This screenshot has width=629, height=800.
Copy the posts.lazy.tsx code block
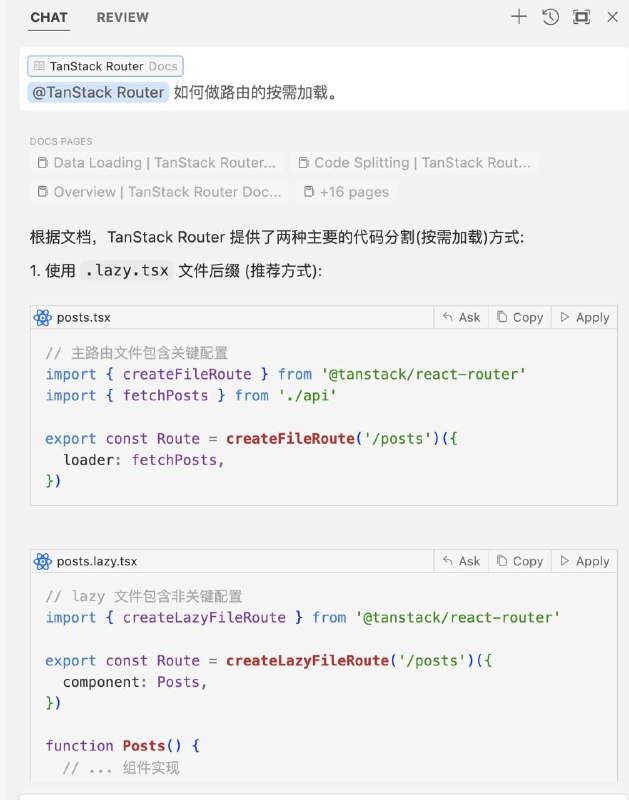[520, 561]
